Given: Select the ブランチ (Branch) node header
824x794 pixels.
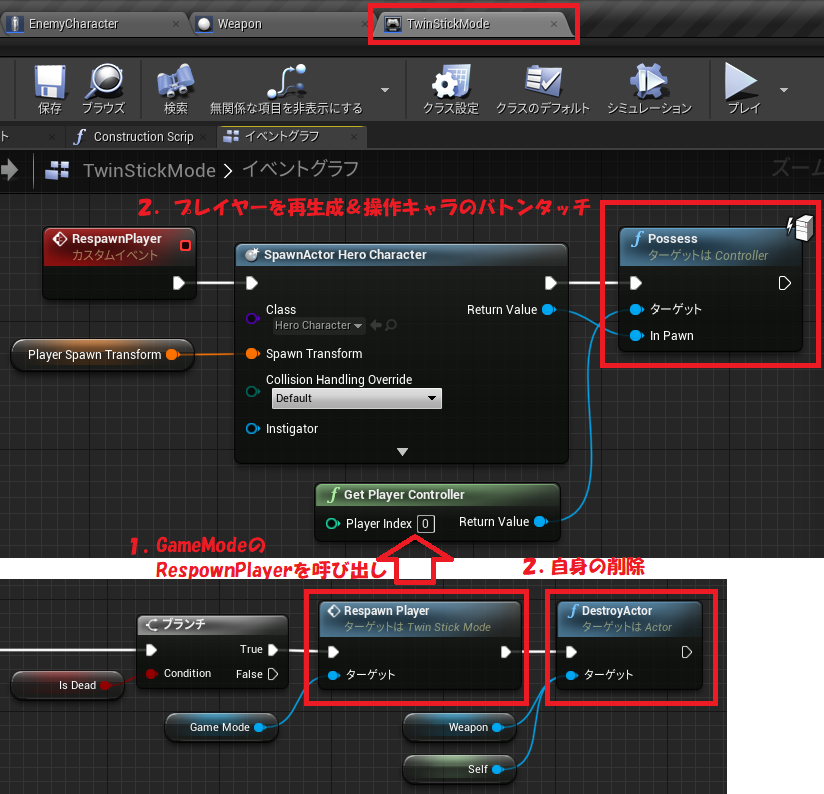Looking at the screenshot, I should pos(213,625).
